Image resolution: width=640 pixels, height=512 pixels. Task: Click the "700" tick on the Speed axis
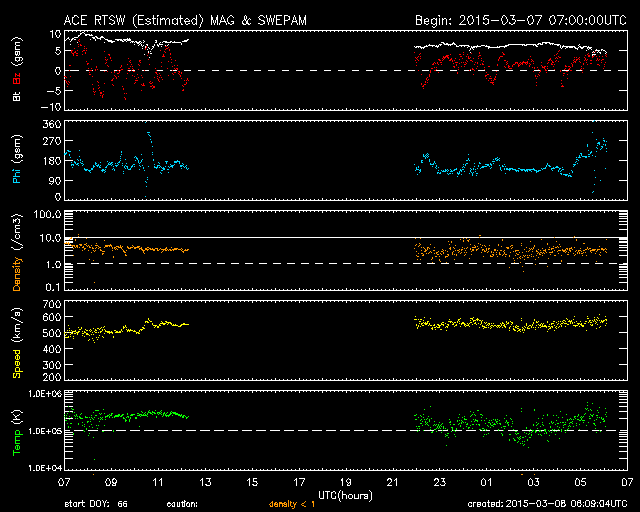pyautogui.click(x=52, y=304)
